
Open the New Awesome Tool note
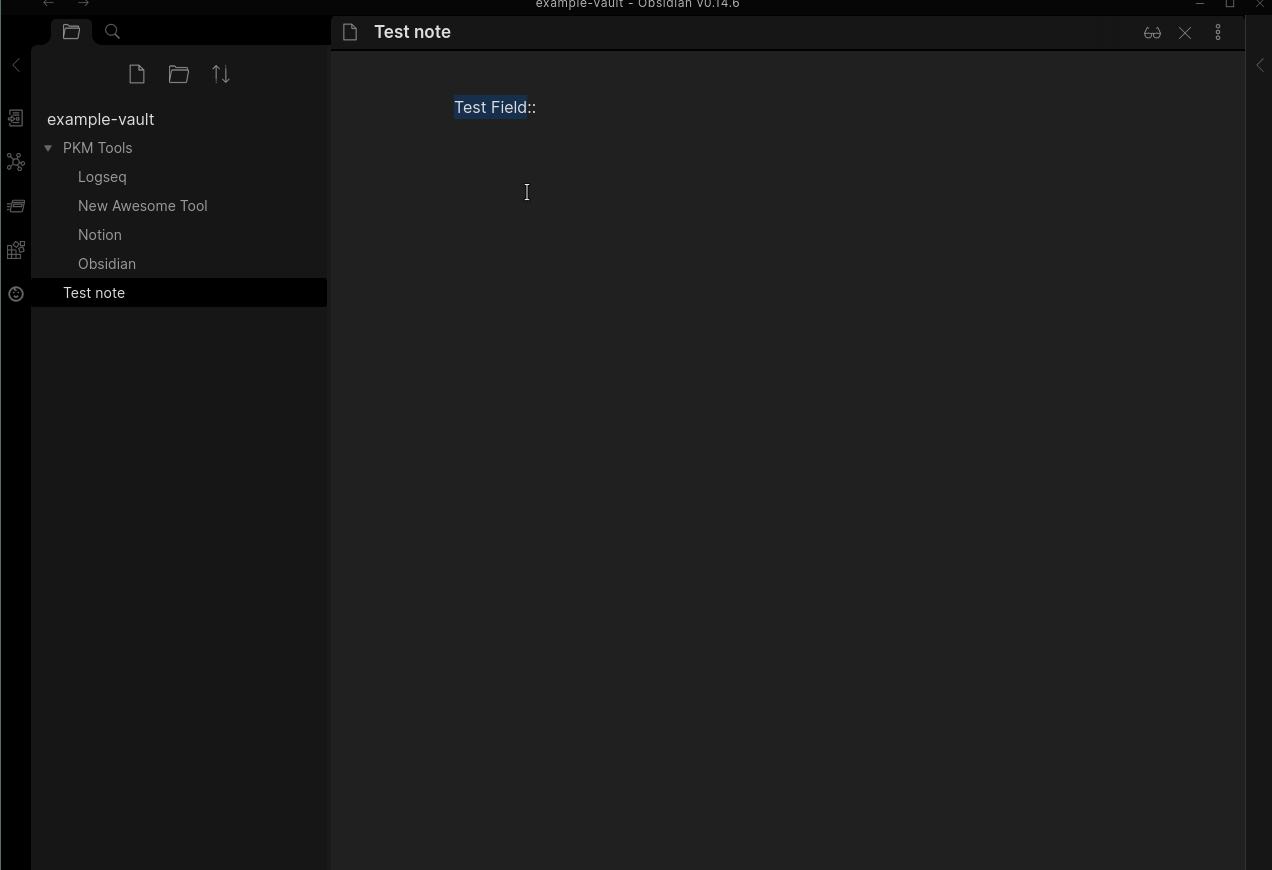(x=143, y=206)
